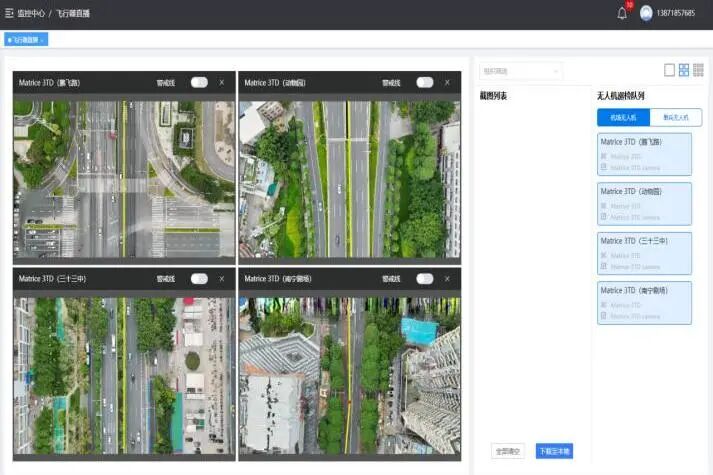Switch to the 单兵无人机 tab

pyautogui.click(x=675, y=117)
